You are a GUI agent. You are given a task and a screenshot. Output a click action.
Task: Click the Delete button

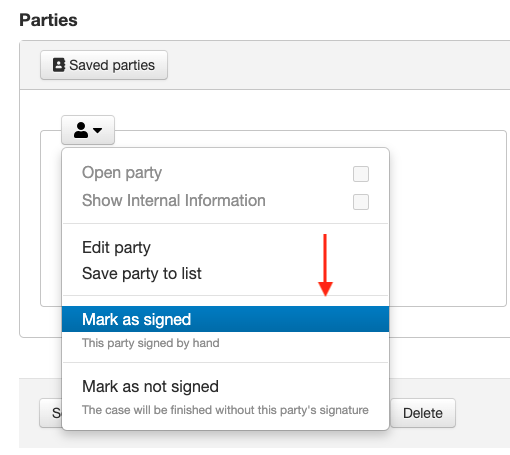(423, 413)
